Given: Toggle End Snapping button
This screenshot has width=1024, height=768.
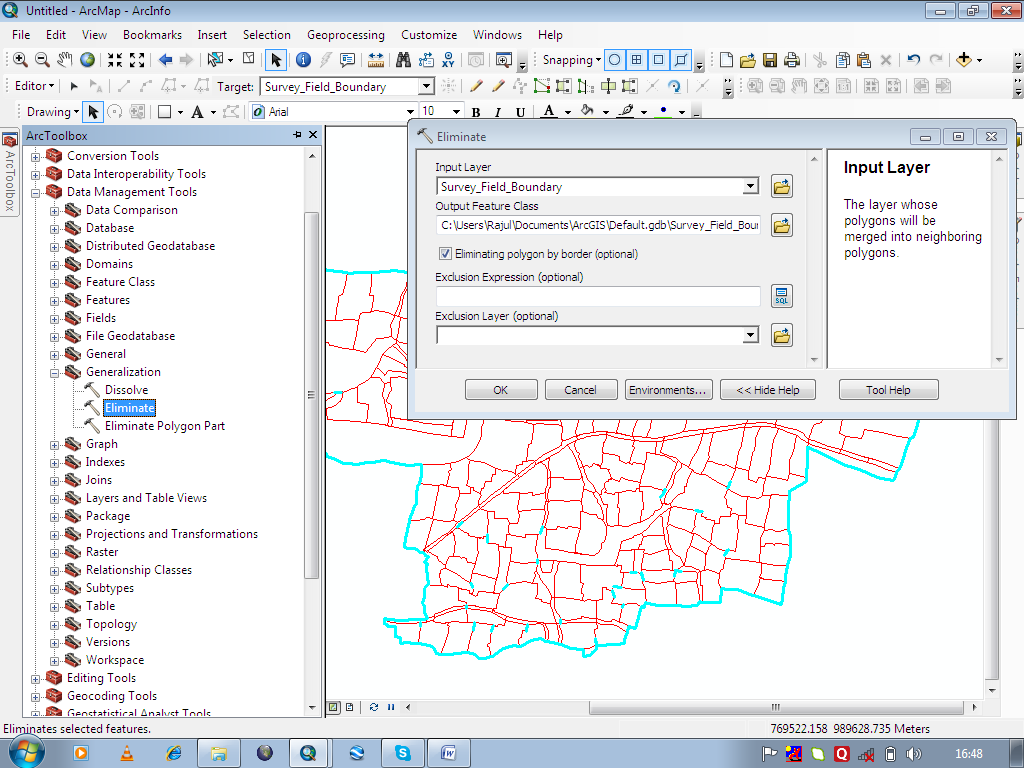Looking at the screenshot, I should [637, 60].
